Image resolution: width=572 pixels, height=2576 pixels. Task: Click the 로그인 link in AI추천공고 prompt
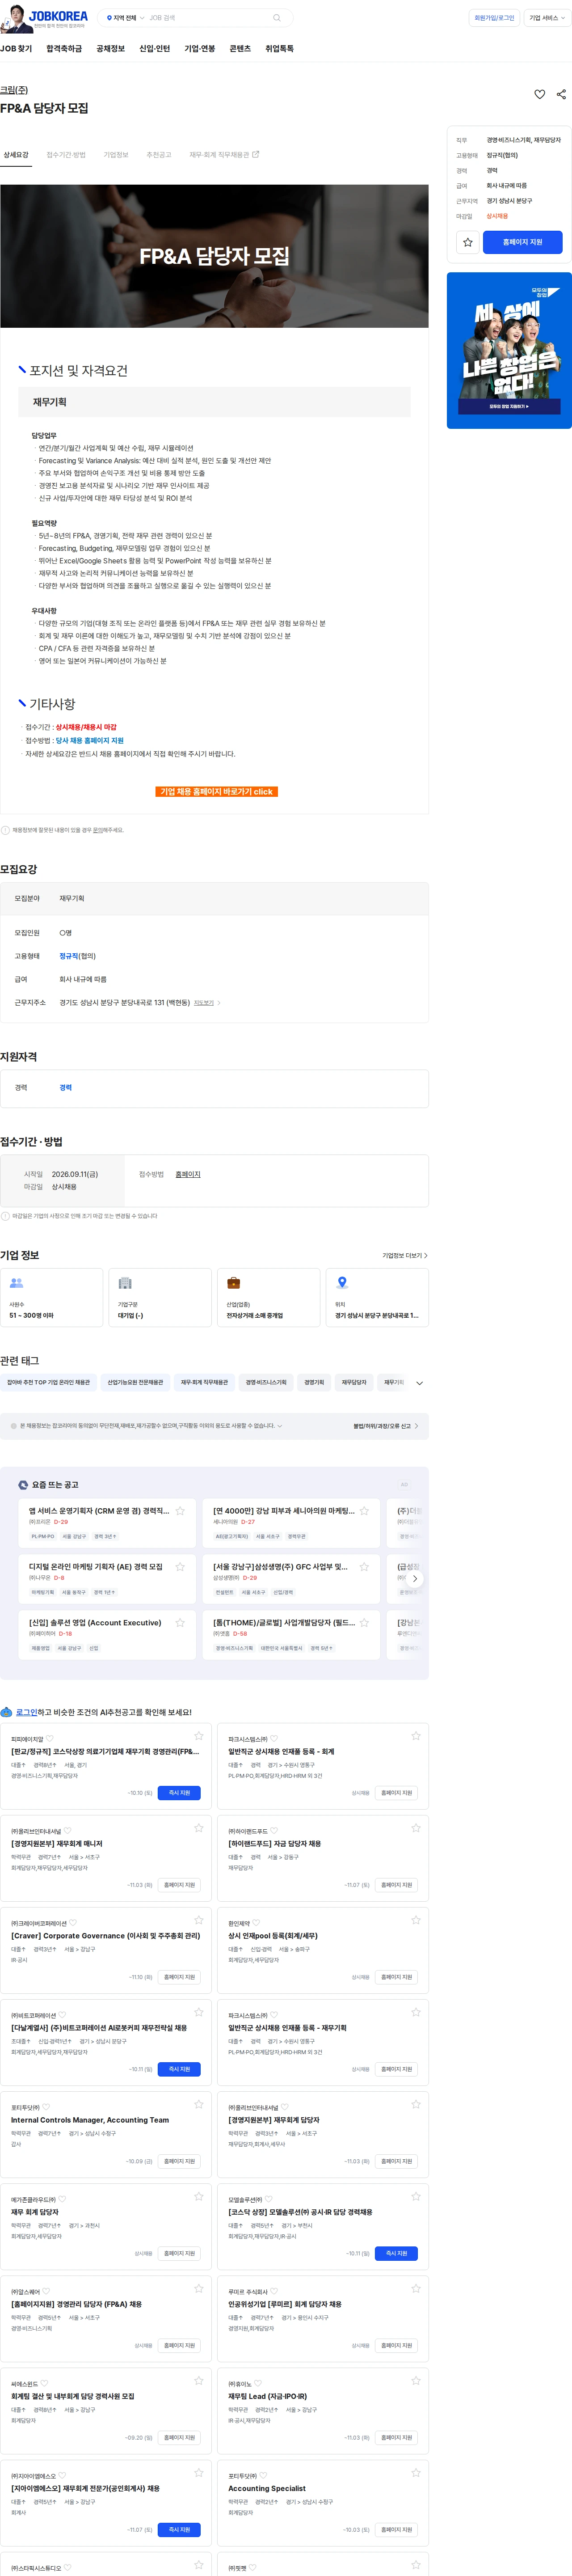[26, 1713]
